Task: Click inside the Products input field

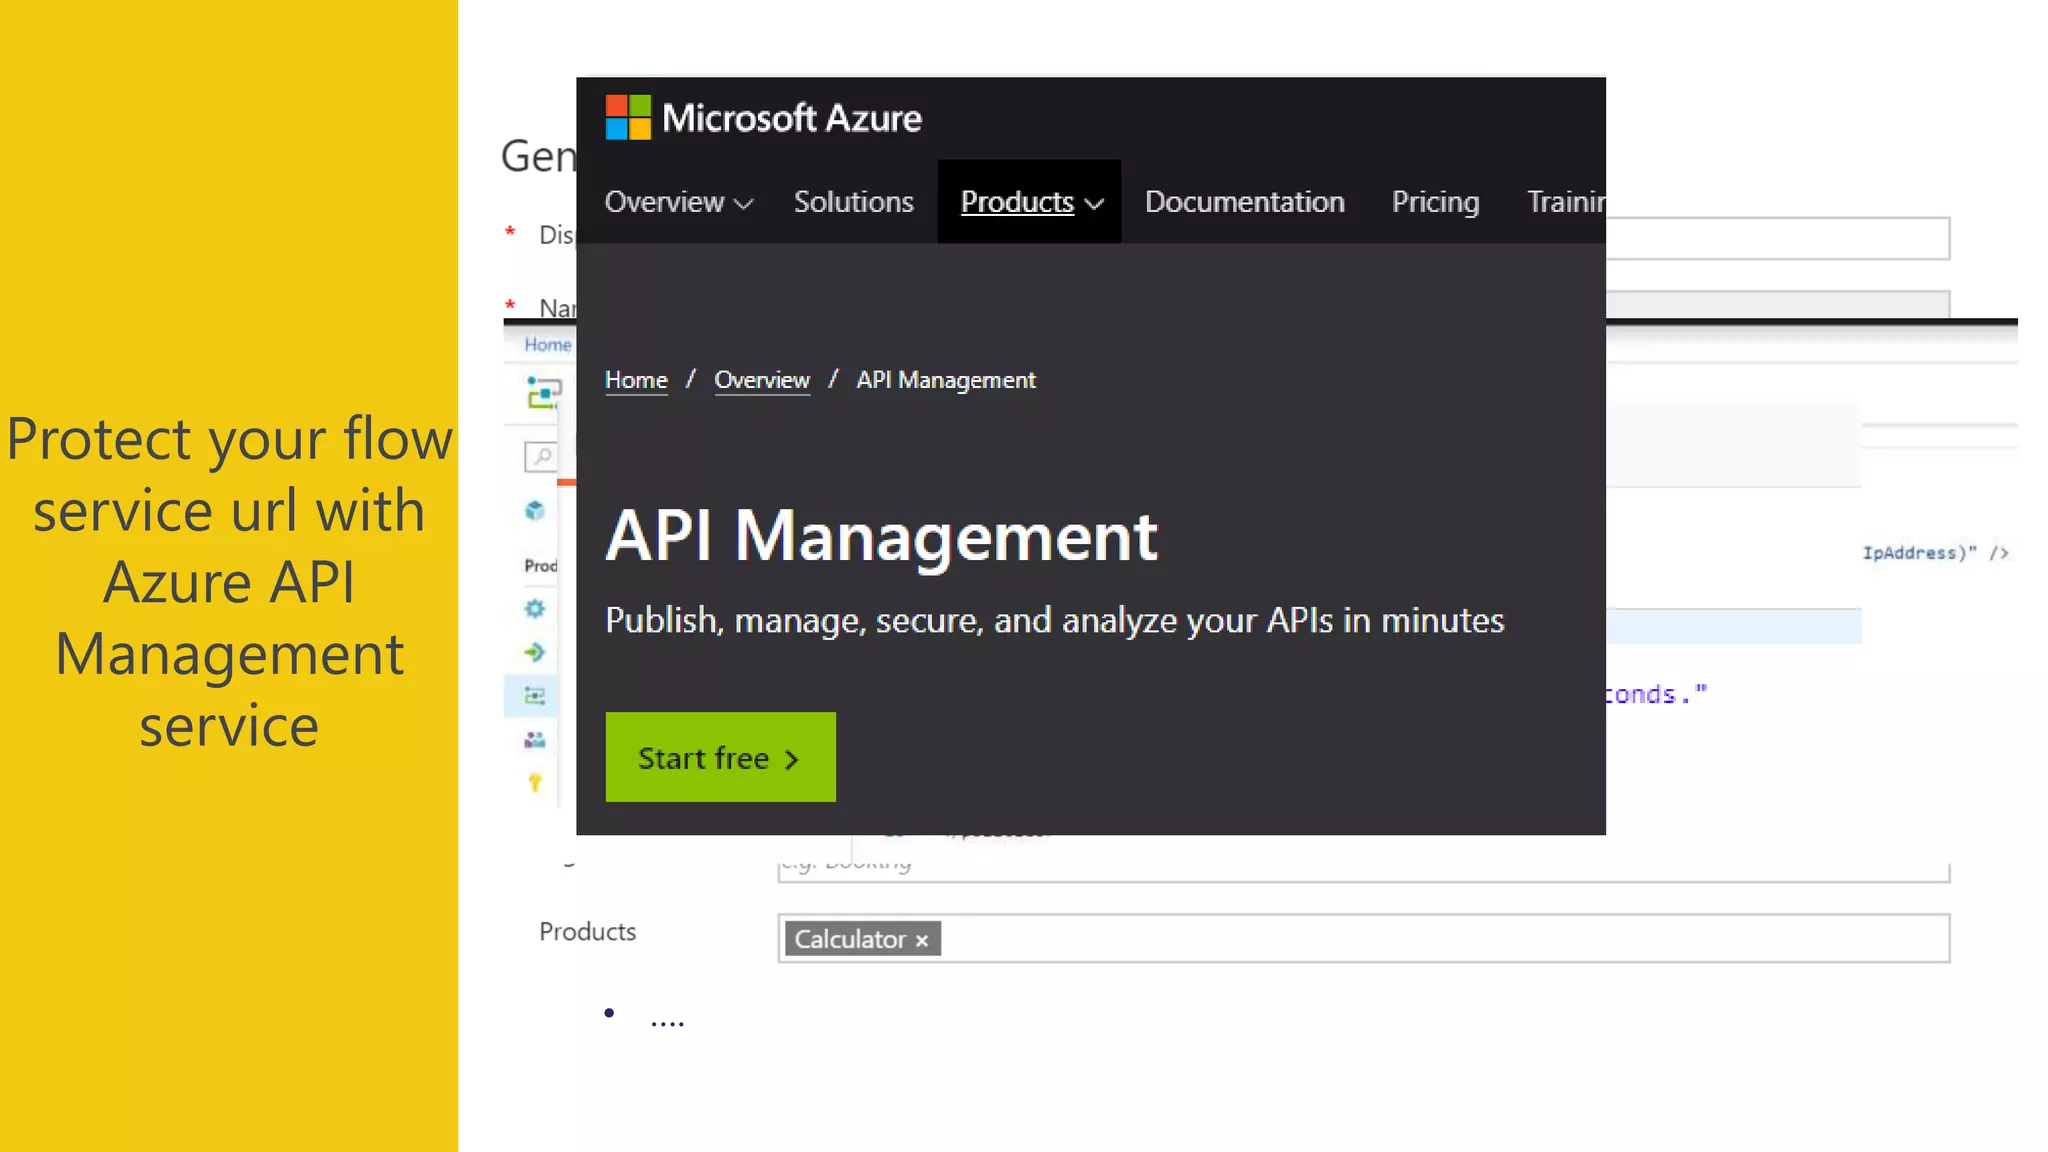Action: pyautogui.click(x=1363, y=938)
